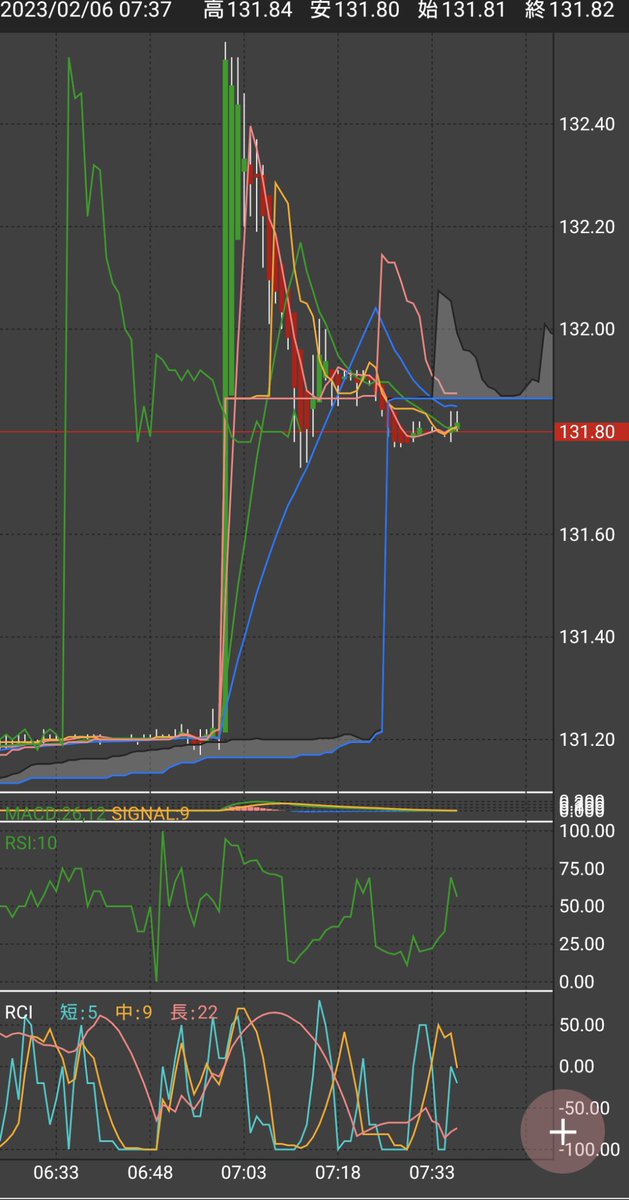This screenshot has width=629, height=1200.
Task: Tap the RCI indicator label
Action: pyautogui.click(x=18, y=1012)
